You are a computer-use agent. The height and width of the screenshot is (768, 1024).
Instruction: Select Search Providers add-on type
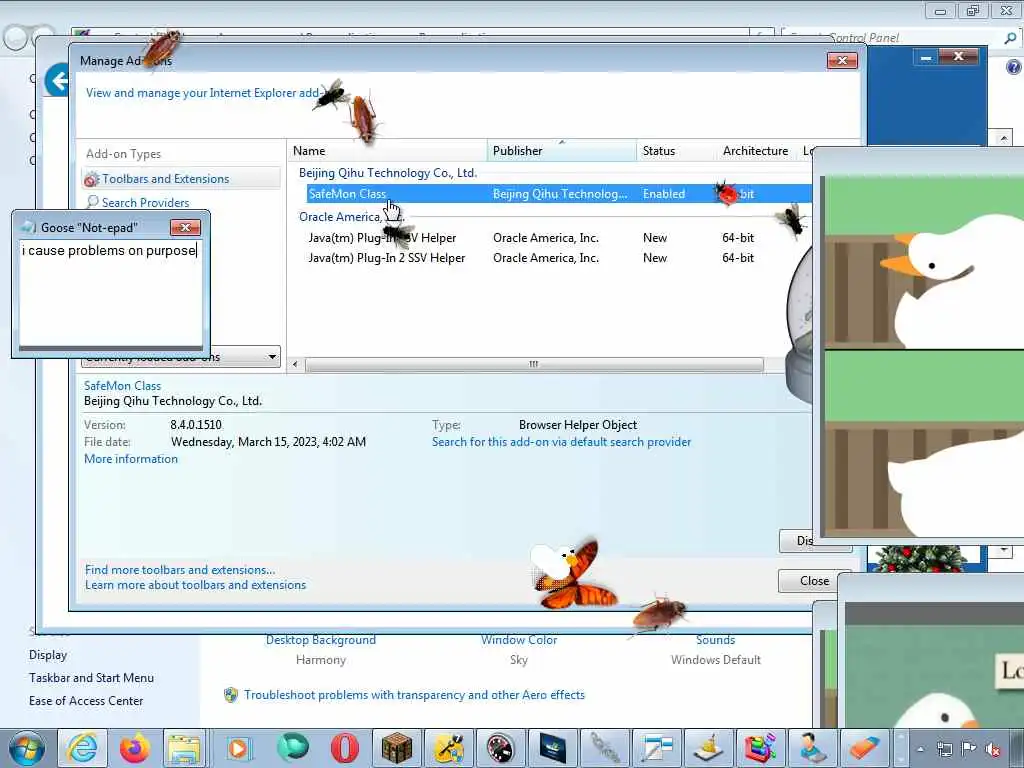pos(146,202)
